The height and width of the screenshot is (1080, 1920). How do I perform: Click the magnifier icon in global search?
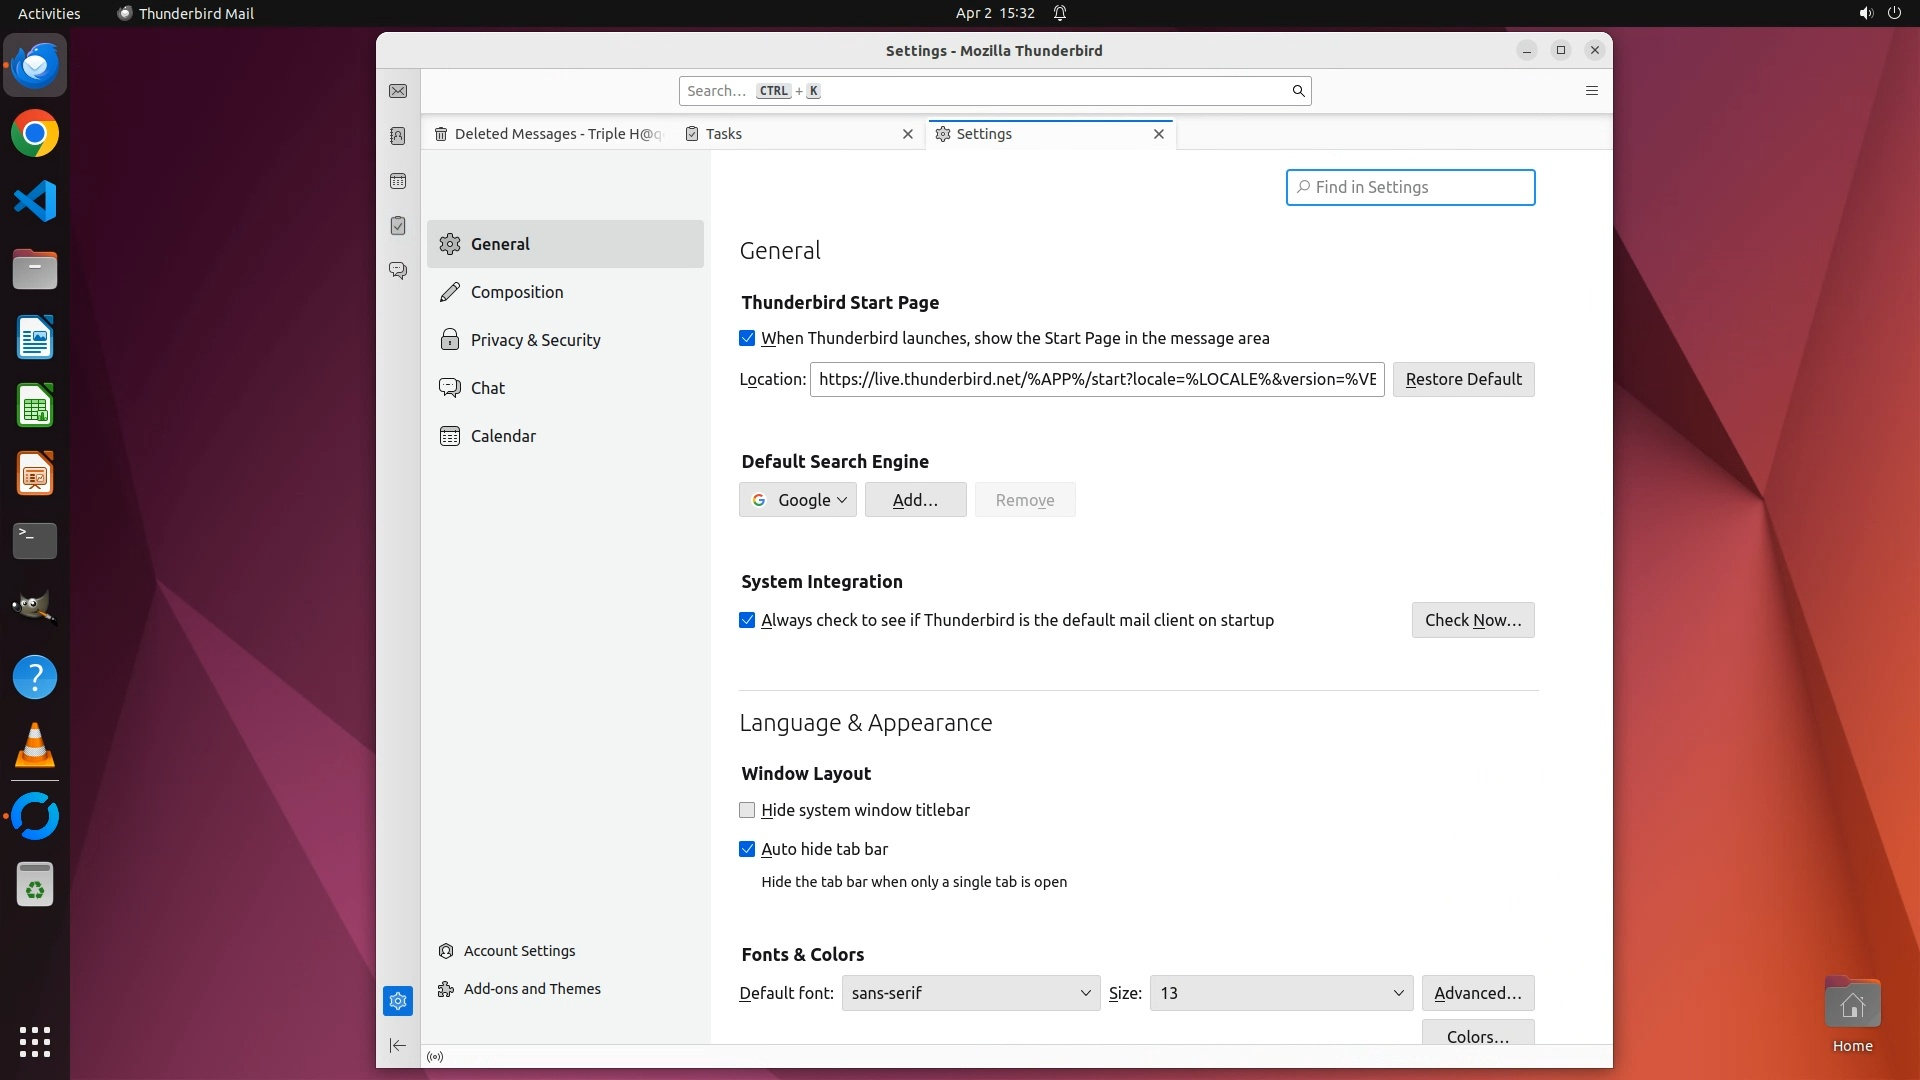coord(1298,91)
